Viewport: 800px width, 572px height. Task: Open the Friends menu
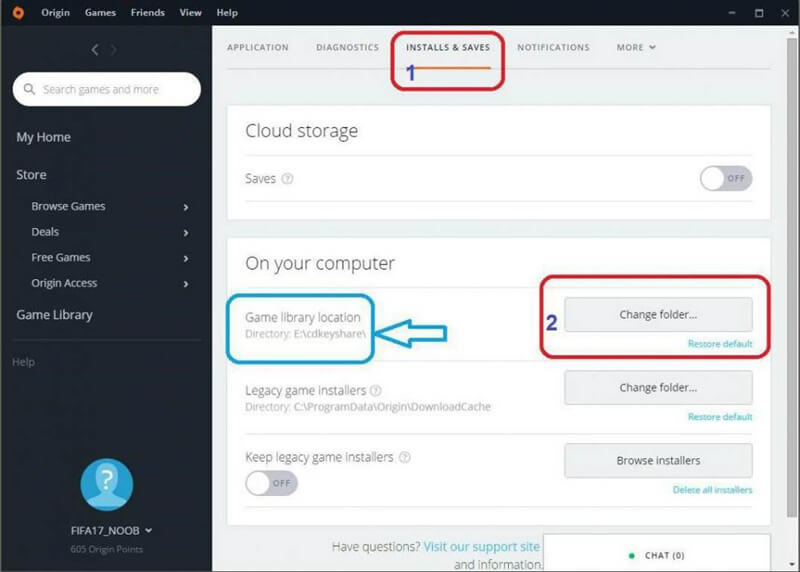pyautogui.click(x=147, y=13)
